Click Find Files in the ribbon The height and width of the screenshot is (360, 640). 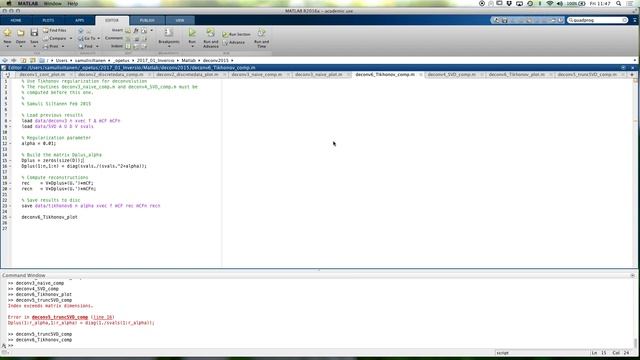click(55, 31)
